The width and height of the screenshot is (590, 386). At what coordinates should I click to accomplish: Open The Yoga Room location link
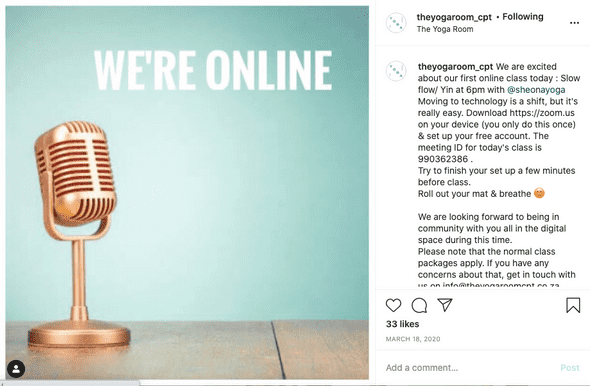[x=445, y=29]
